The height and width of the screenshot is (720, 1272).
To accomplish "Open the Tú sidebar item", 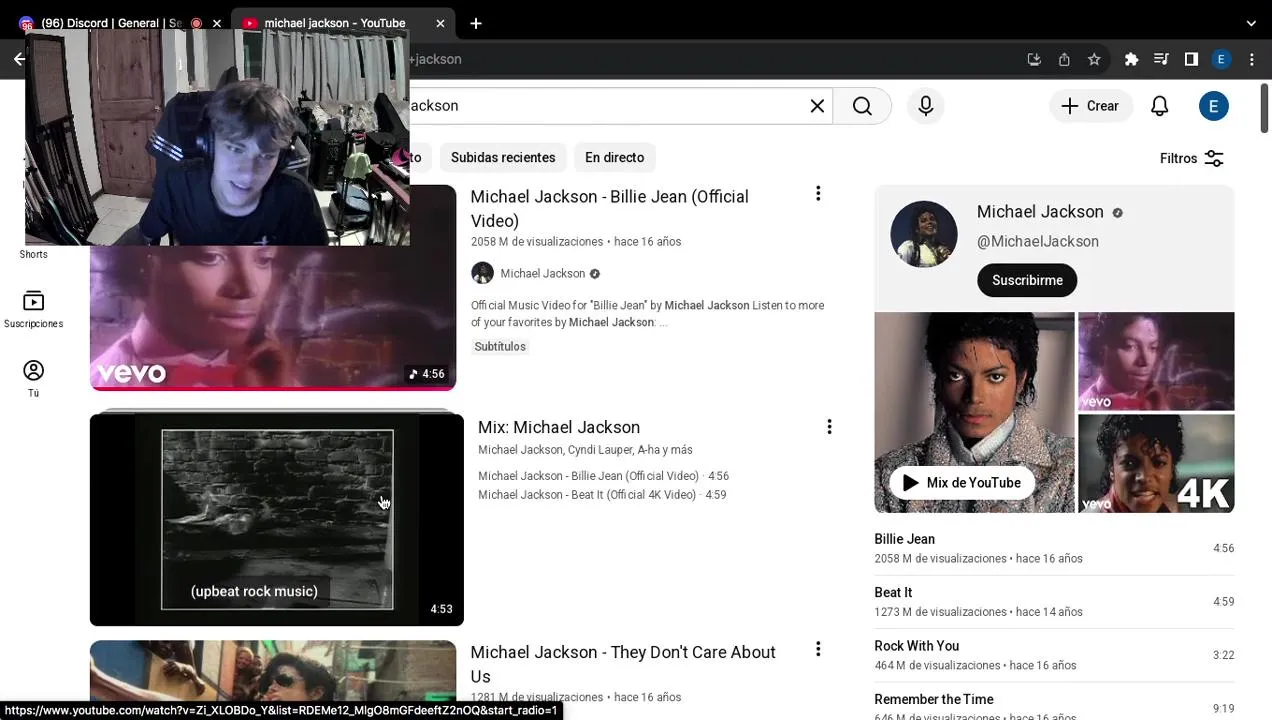I will (x=33, y=379).
